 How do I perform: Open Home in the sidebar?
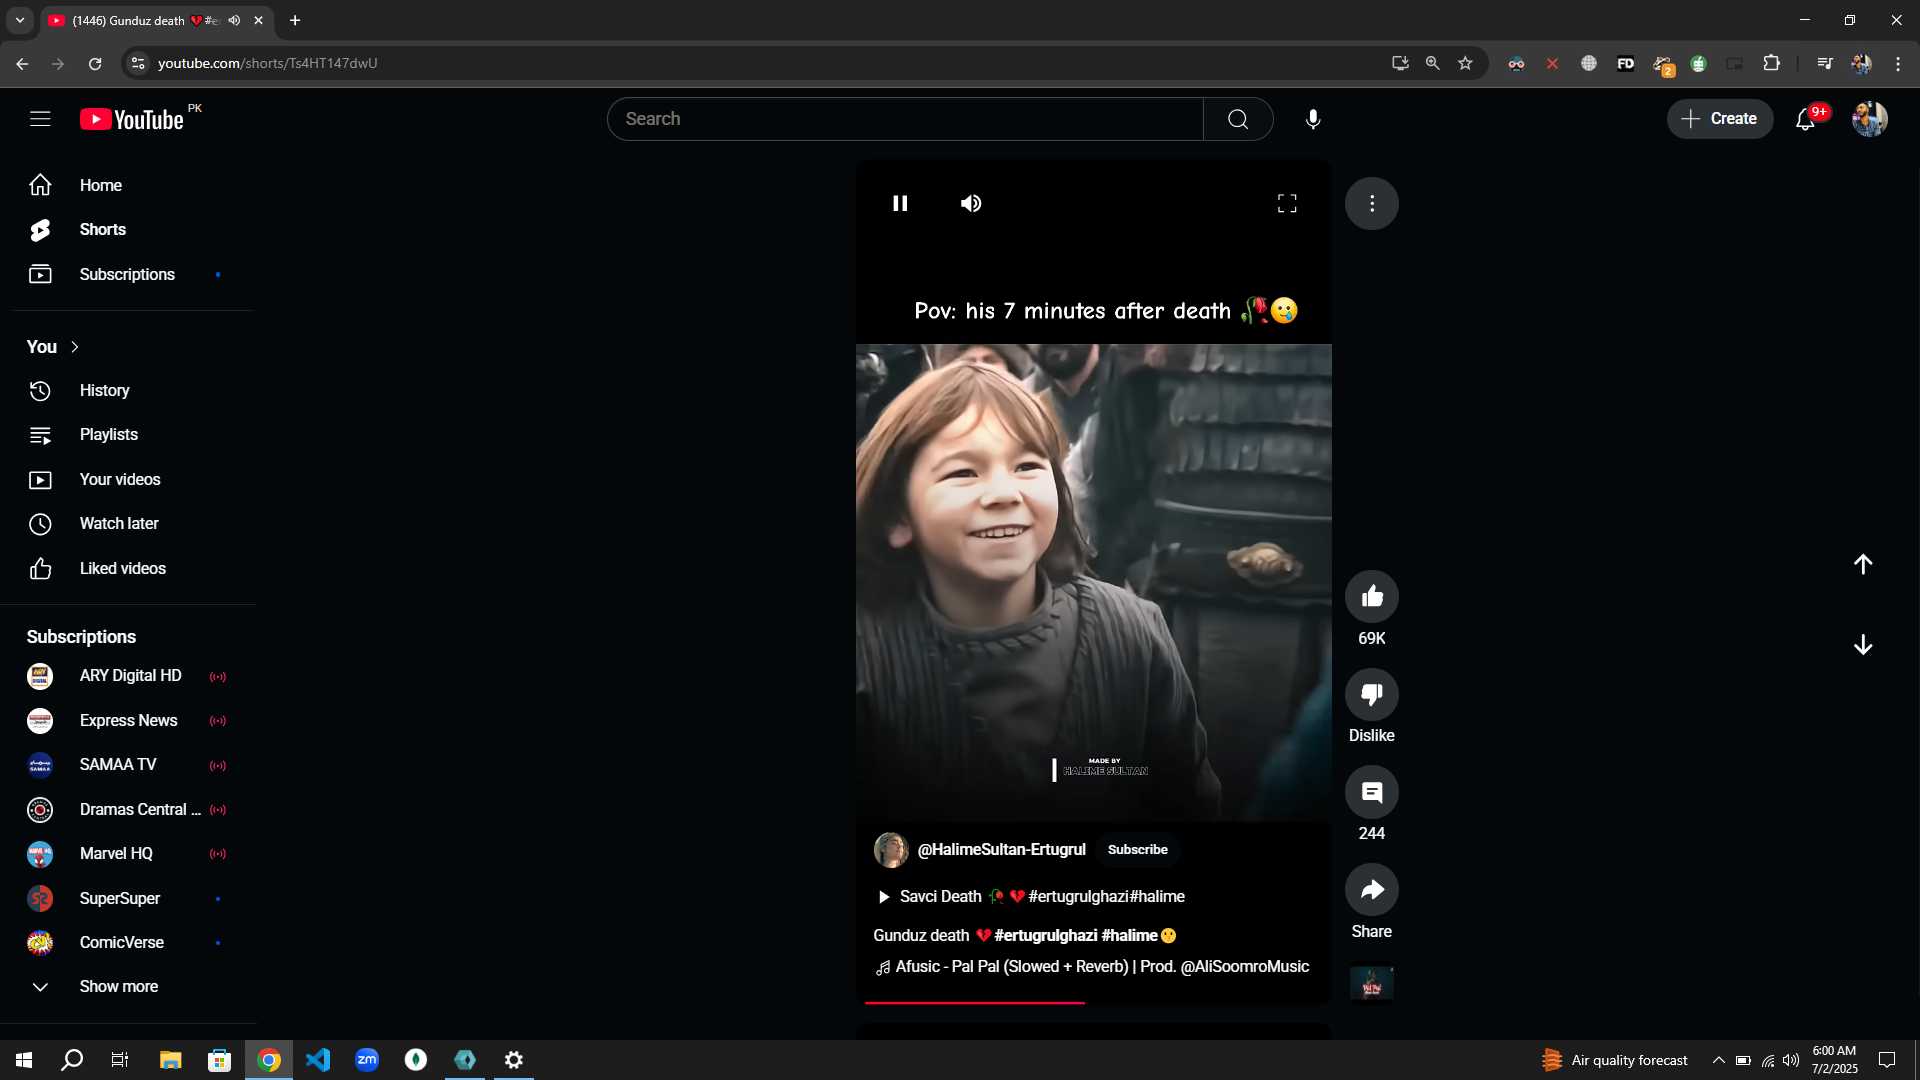[126, 185]
